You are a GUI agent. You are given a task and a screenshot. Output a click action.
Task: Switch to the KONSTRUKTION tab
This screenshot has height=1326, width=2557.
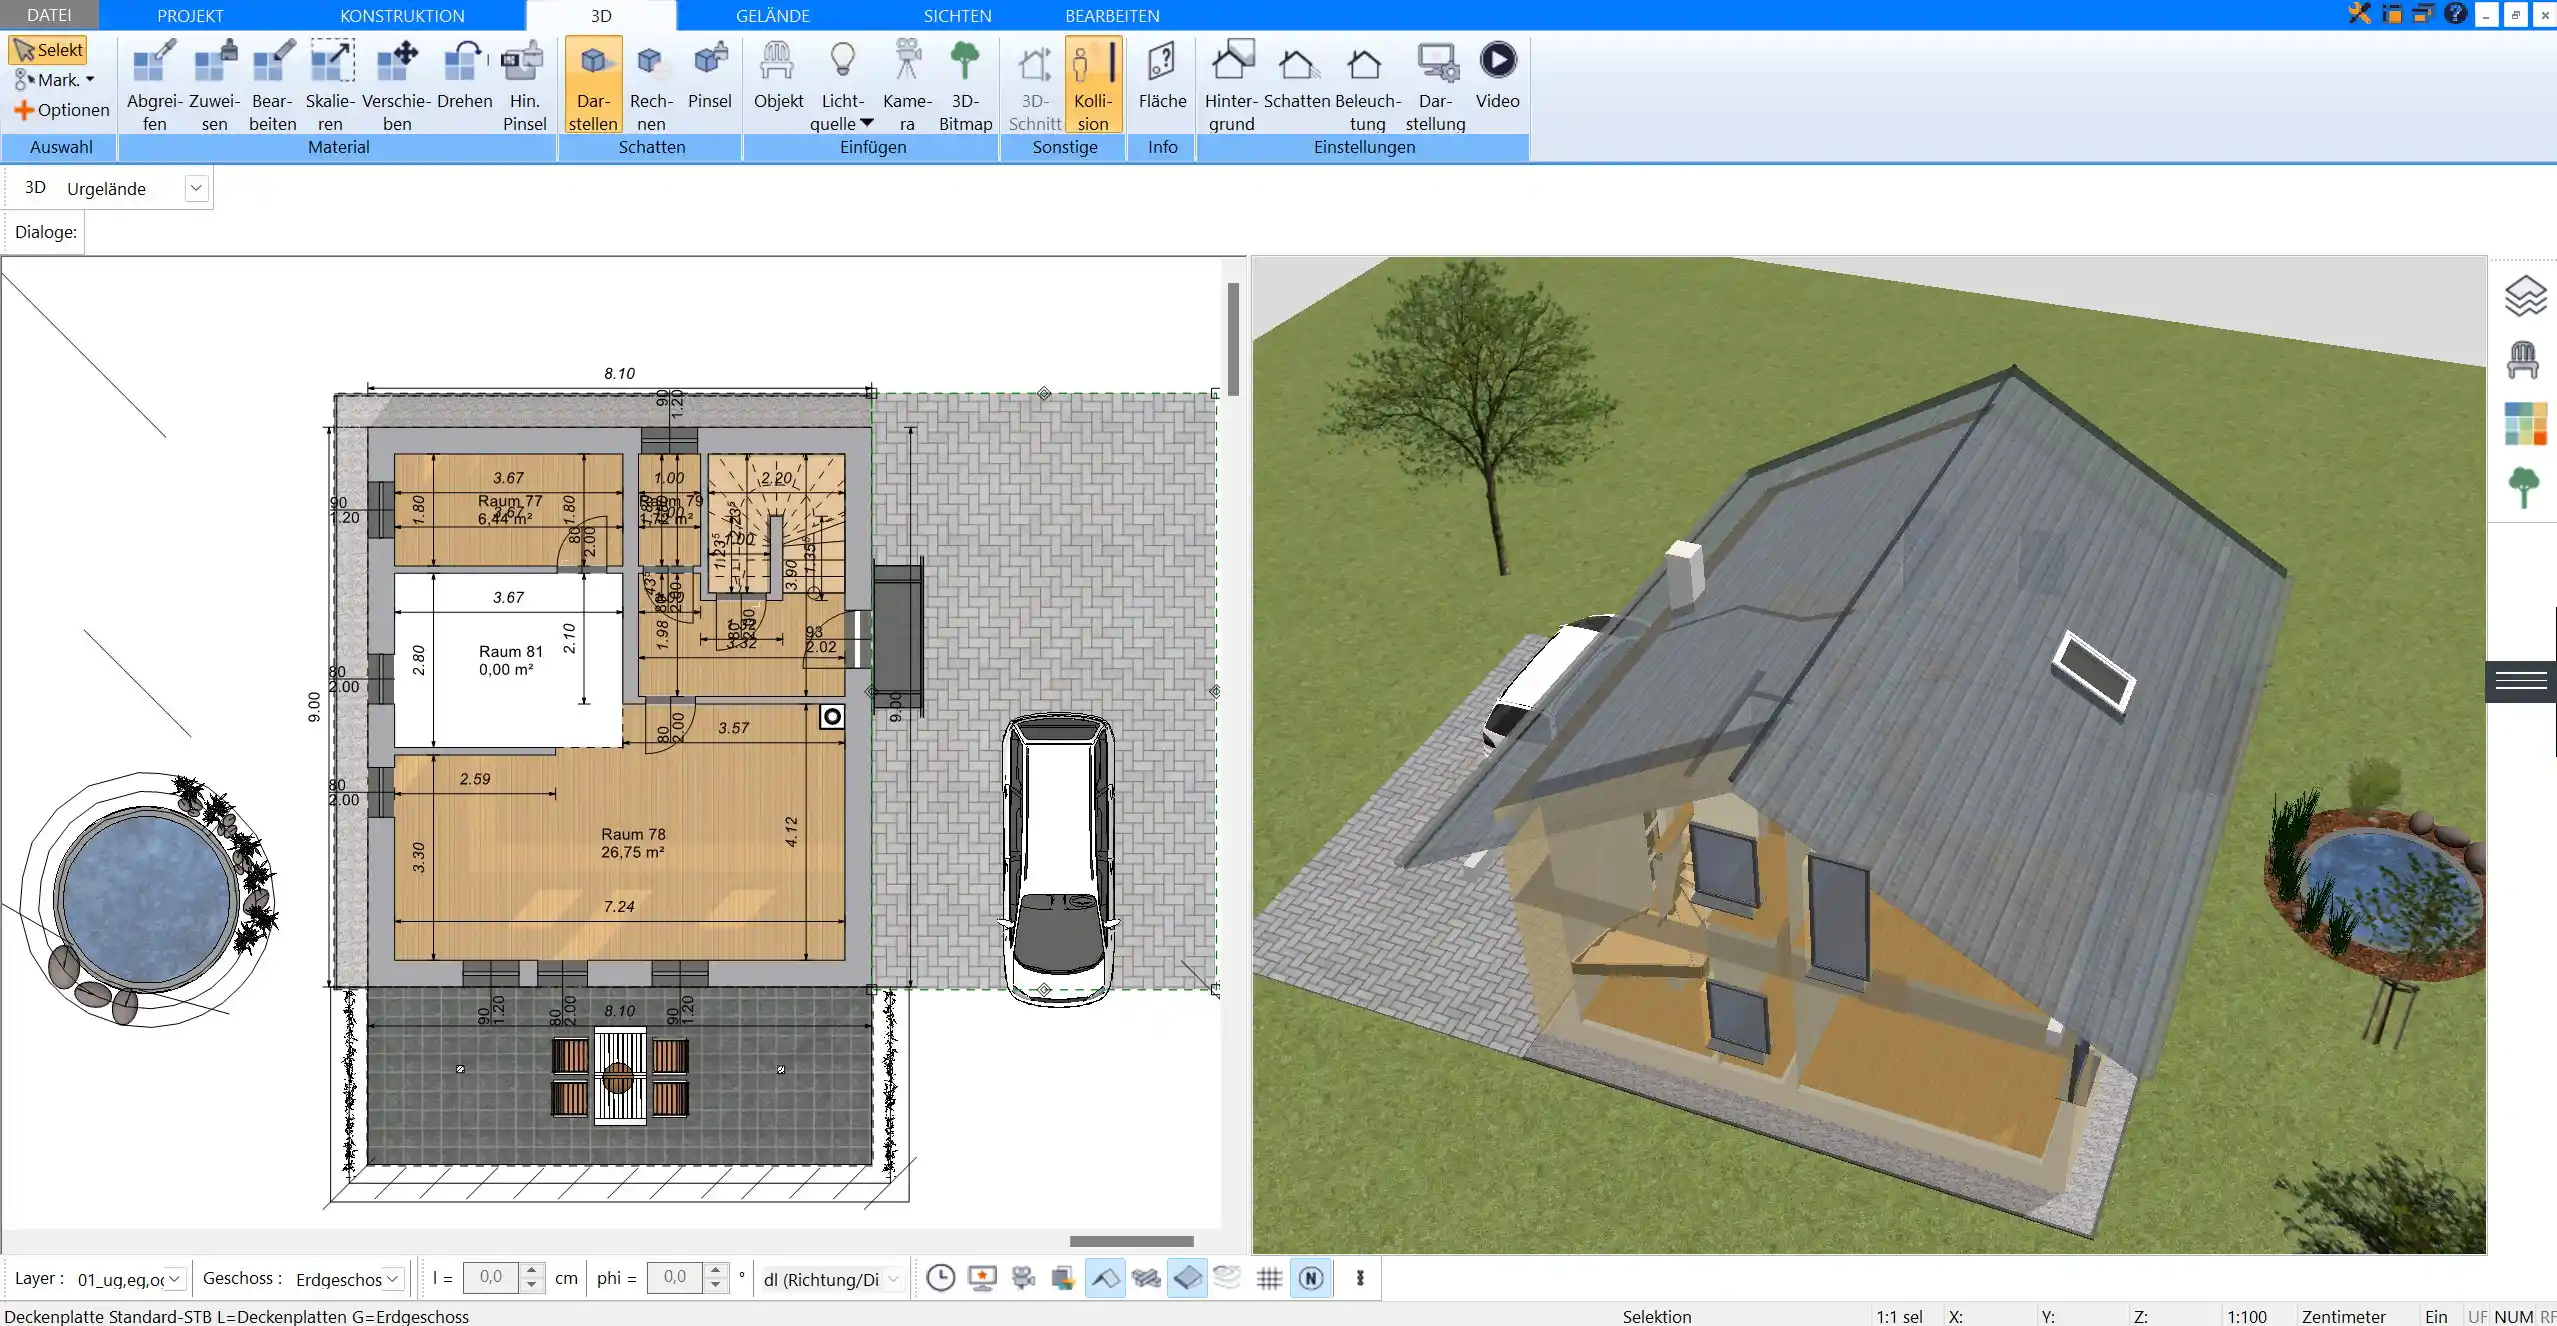tap(402, 15)
